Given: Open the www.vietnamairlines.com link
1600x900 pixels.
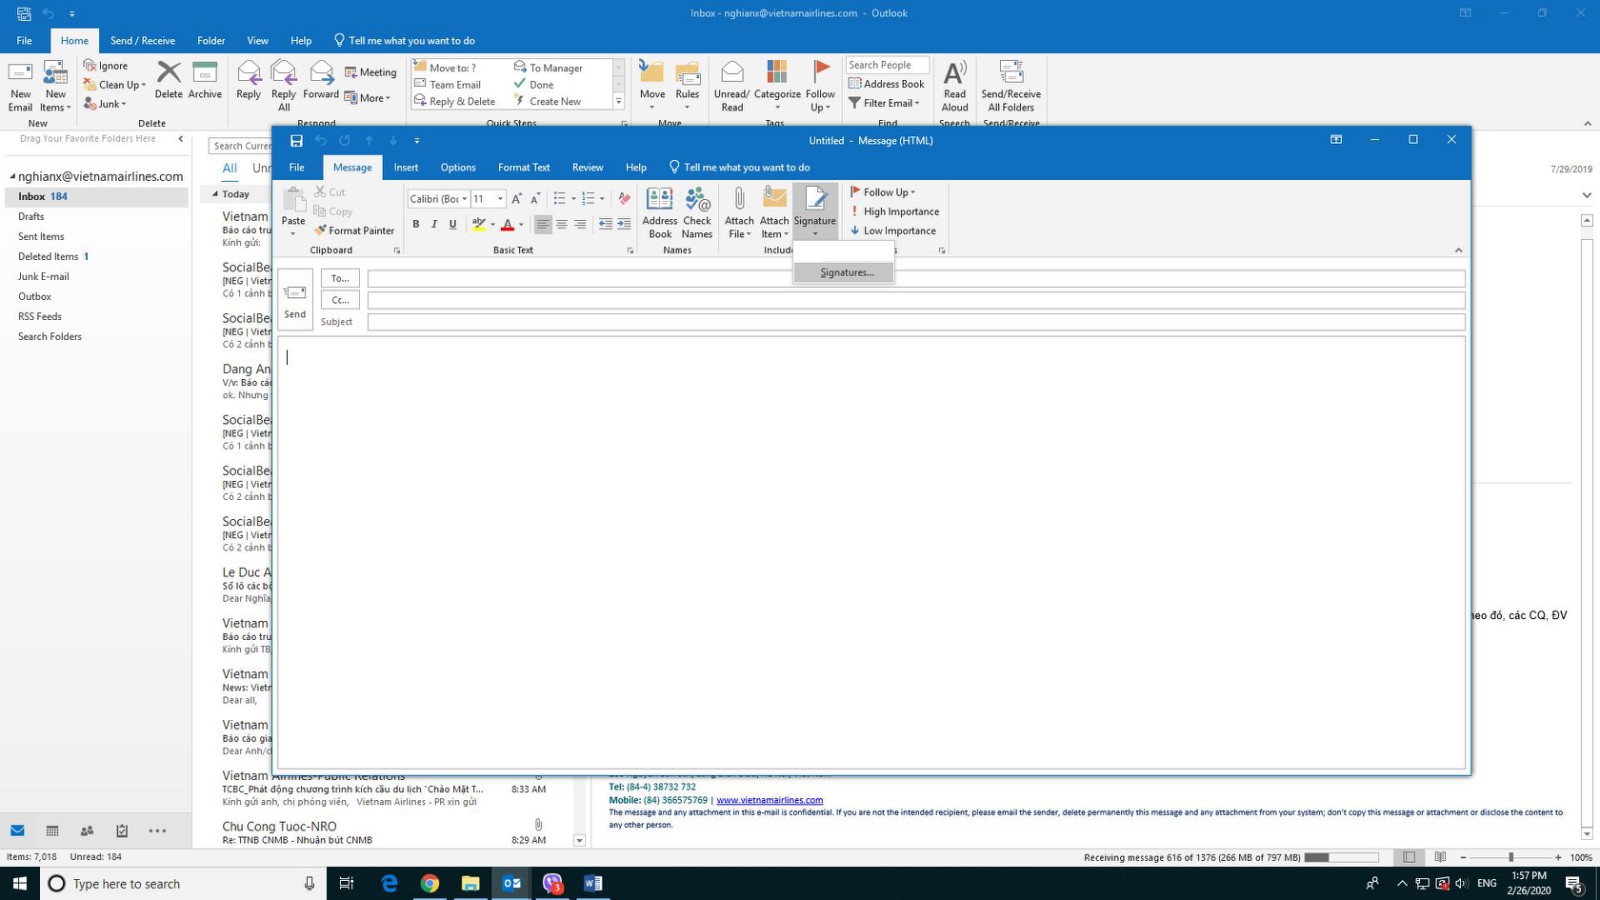Looking at the screenshot, I should 770,800.
